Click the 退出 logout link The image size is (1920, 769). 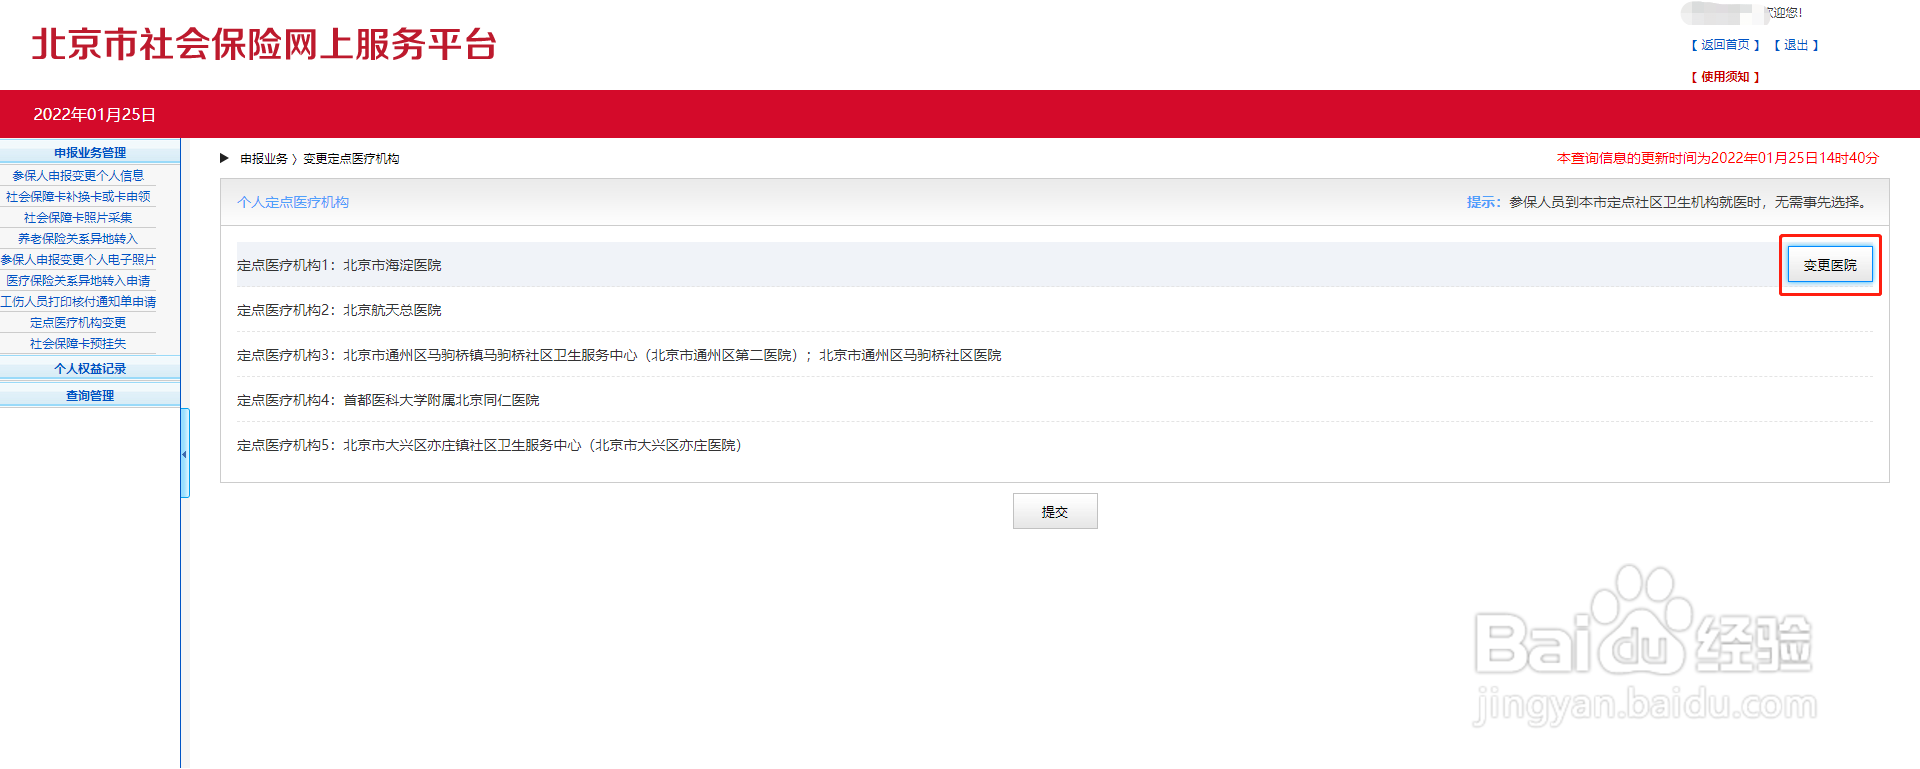point(1796,45)
